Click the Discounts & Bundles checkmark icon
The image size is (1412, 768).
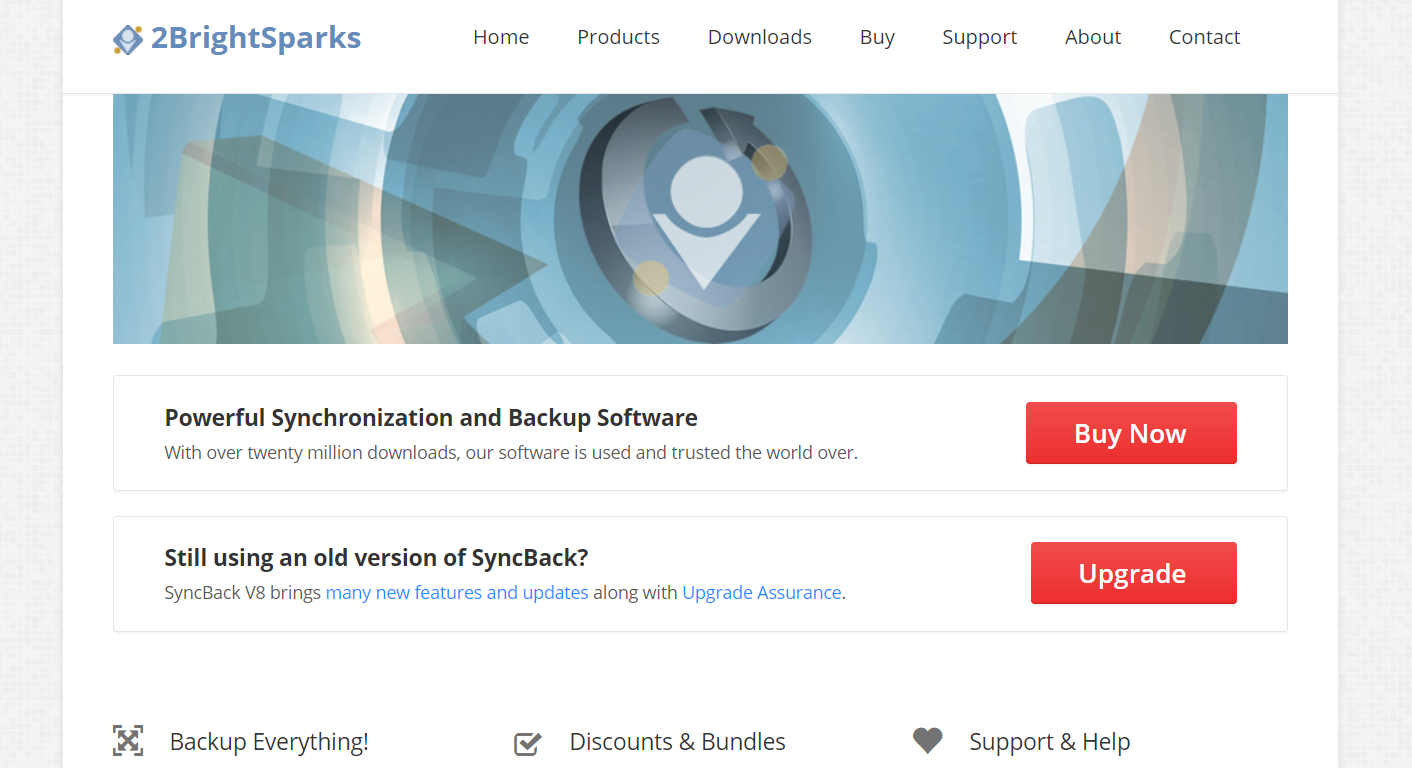point(528,743)
